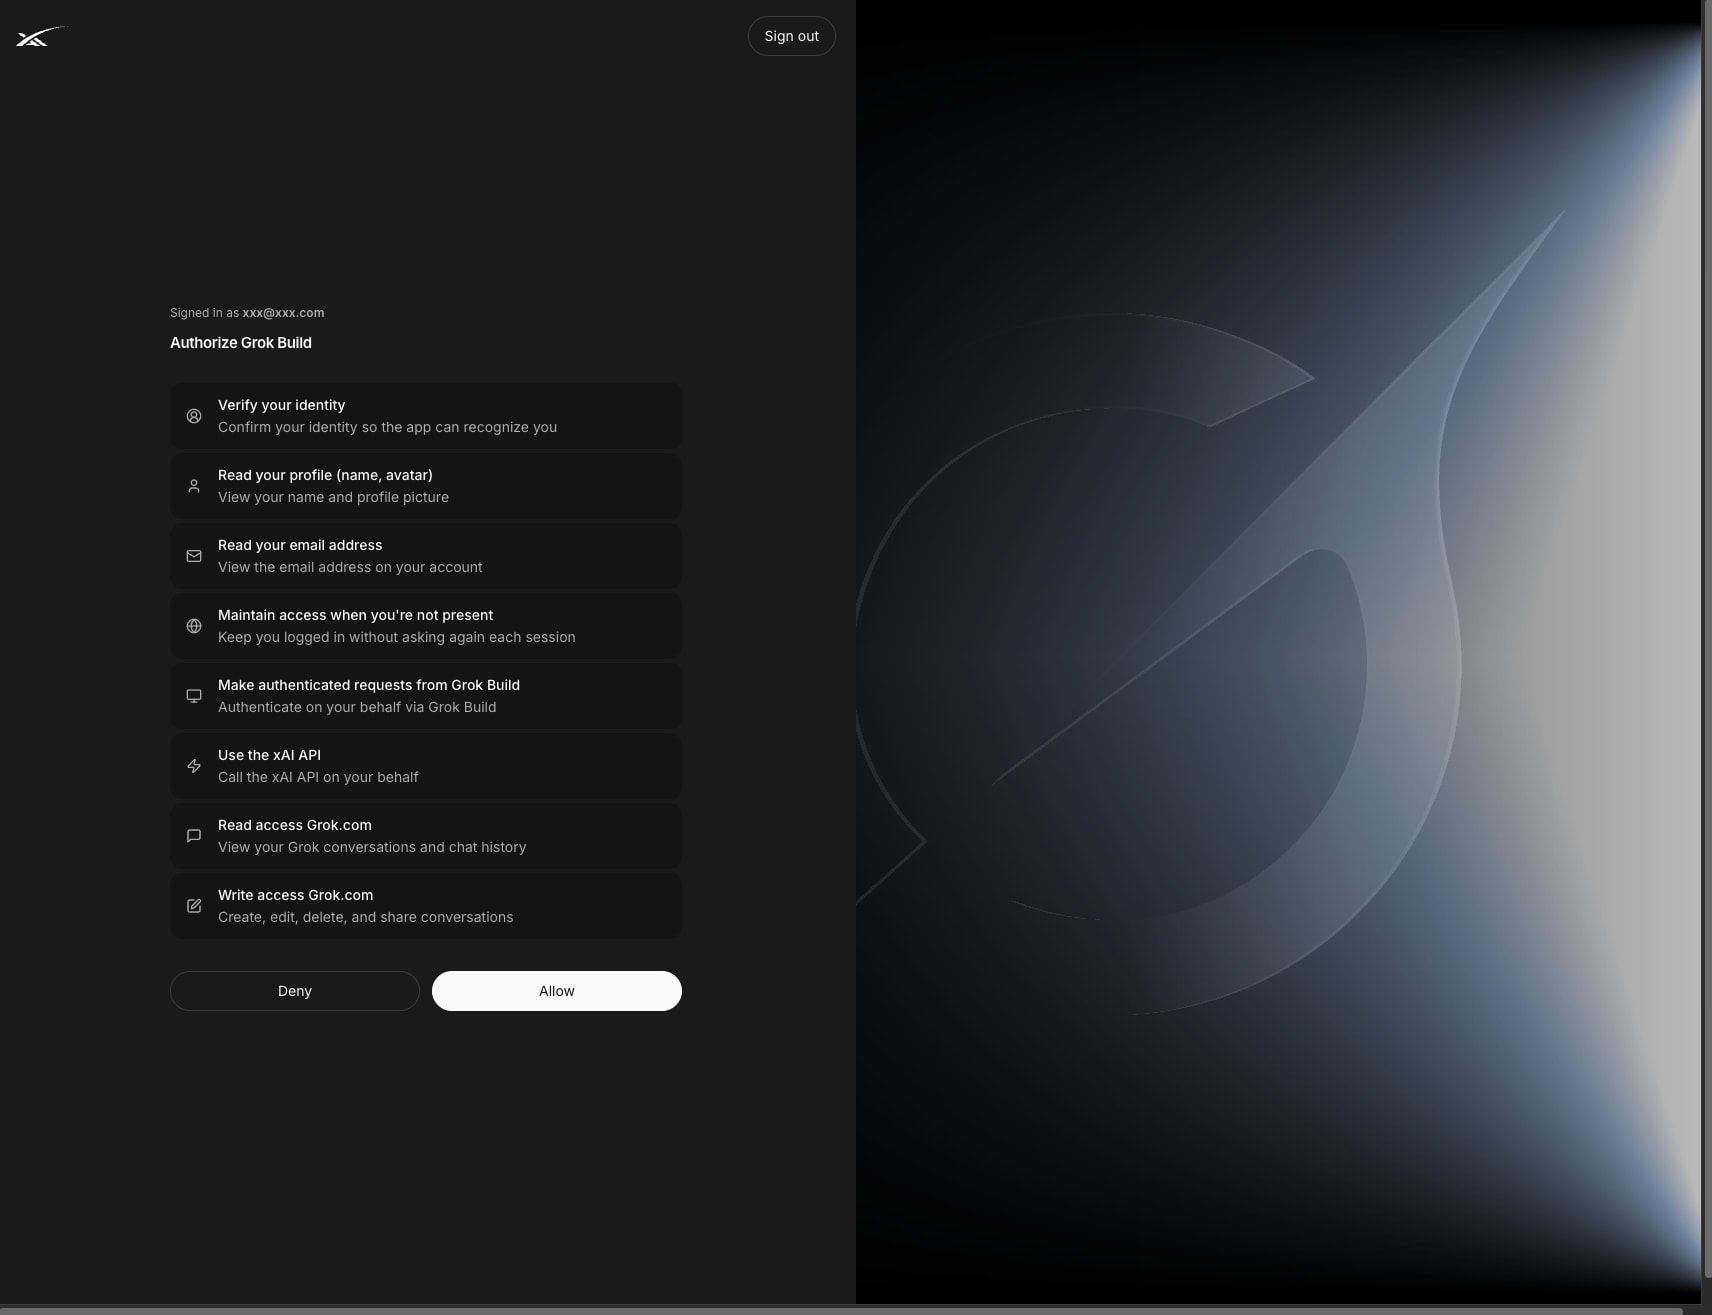This screenshot has height=1315, width=1712.
Task: Click the Read your profile person icon
Action: [194, 486]
